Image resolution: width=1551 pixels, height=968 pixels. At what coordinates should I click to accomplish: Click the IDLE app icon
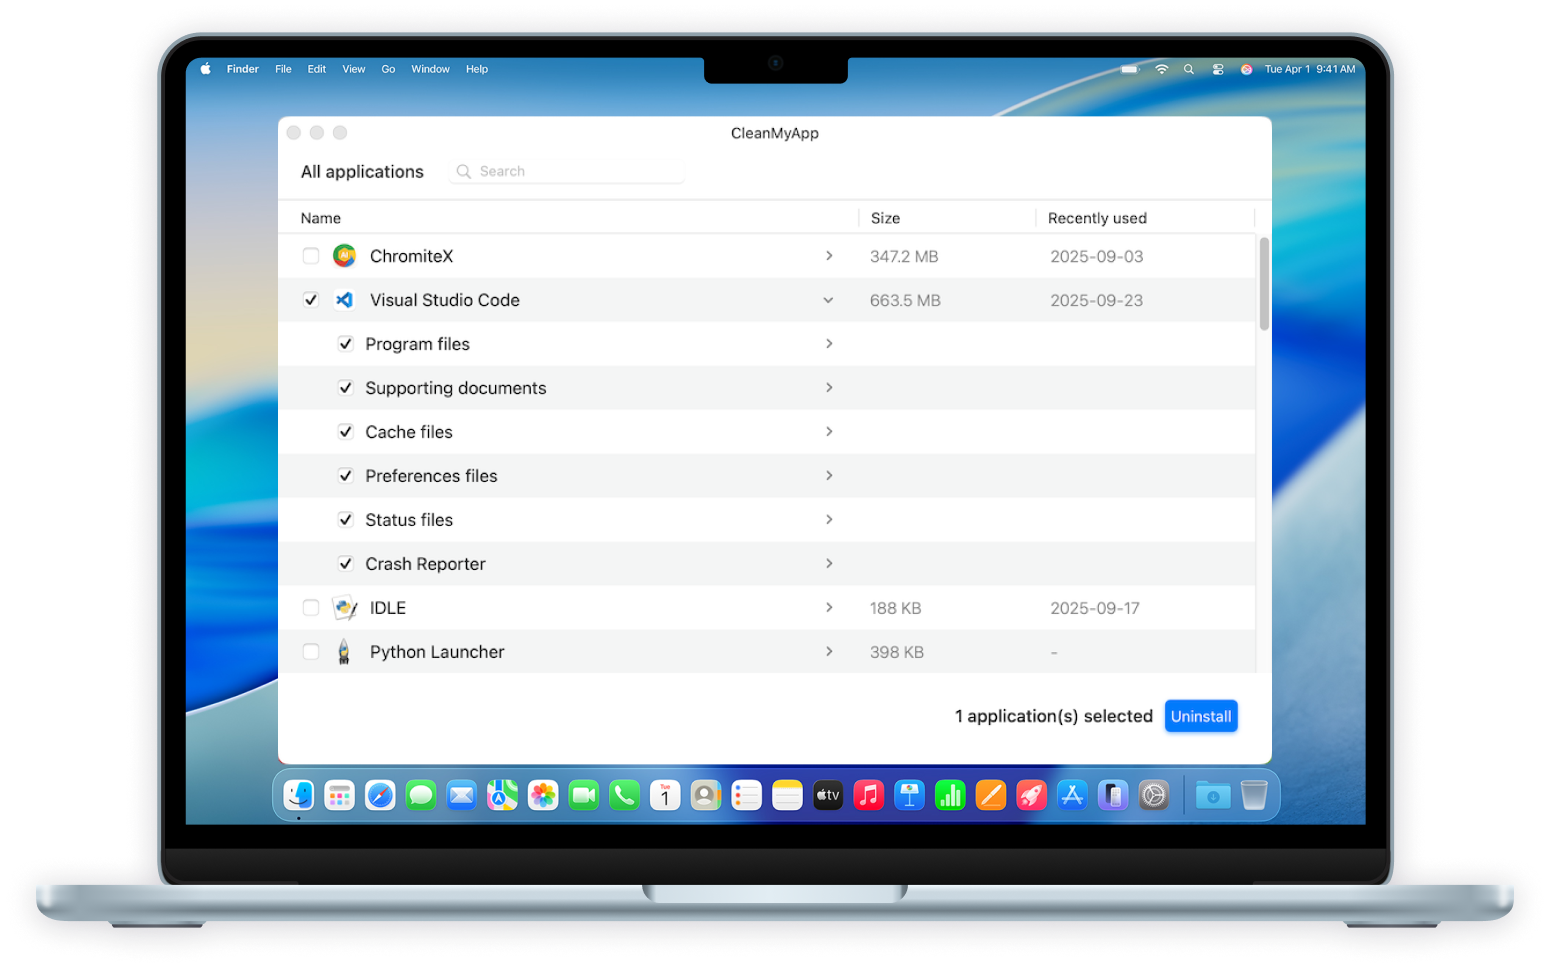tap(344, 608)
